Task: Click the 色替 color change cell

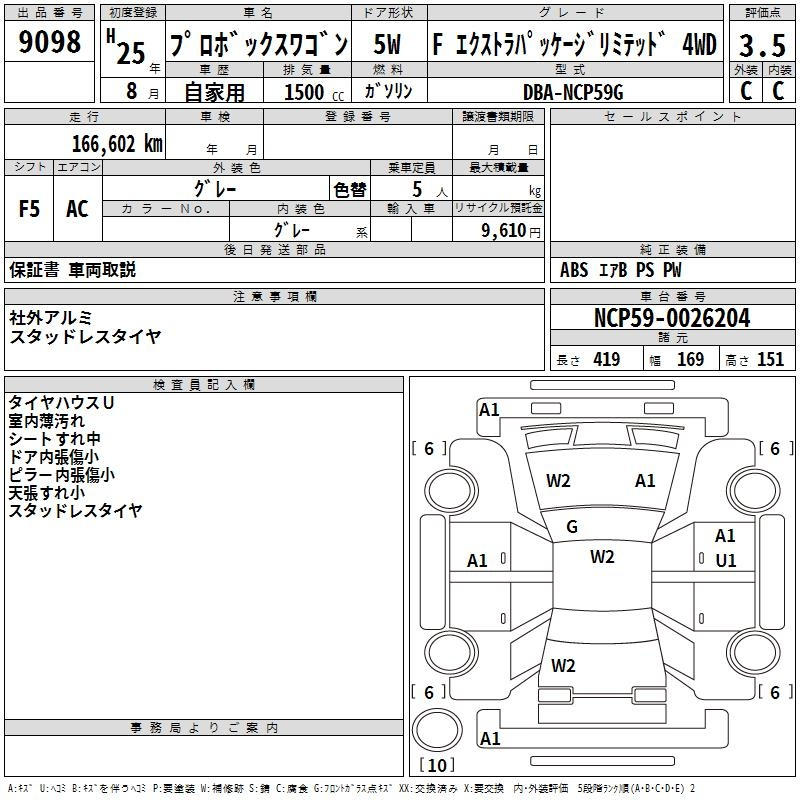Action: (350, 188)
